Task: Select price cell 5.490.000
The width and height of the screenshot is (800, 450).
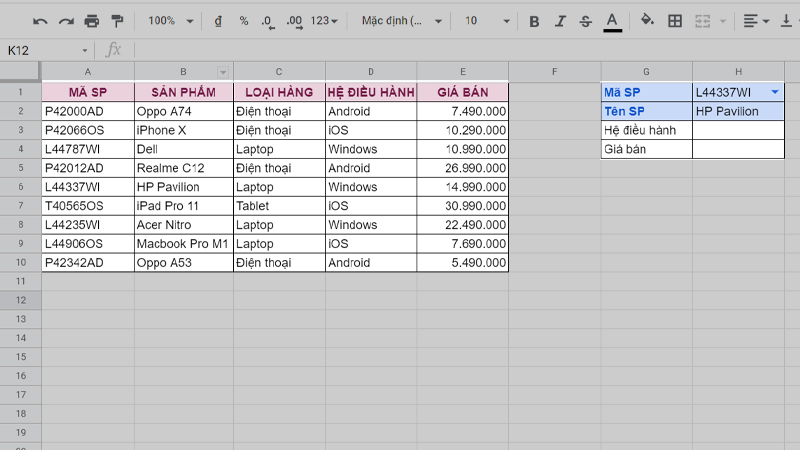Action: click(463, 262)
